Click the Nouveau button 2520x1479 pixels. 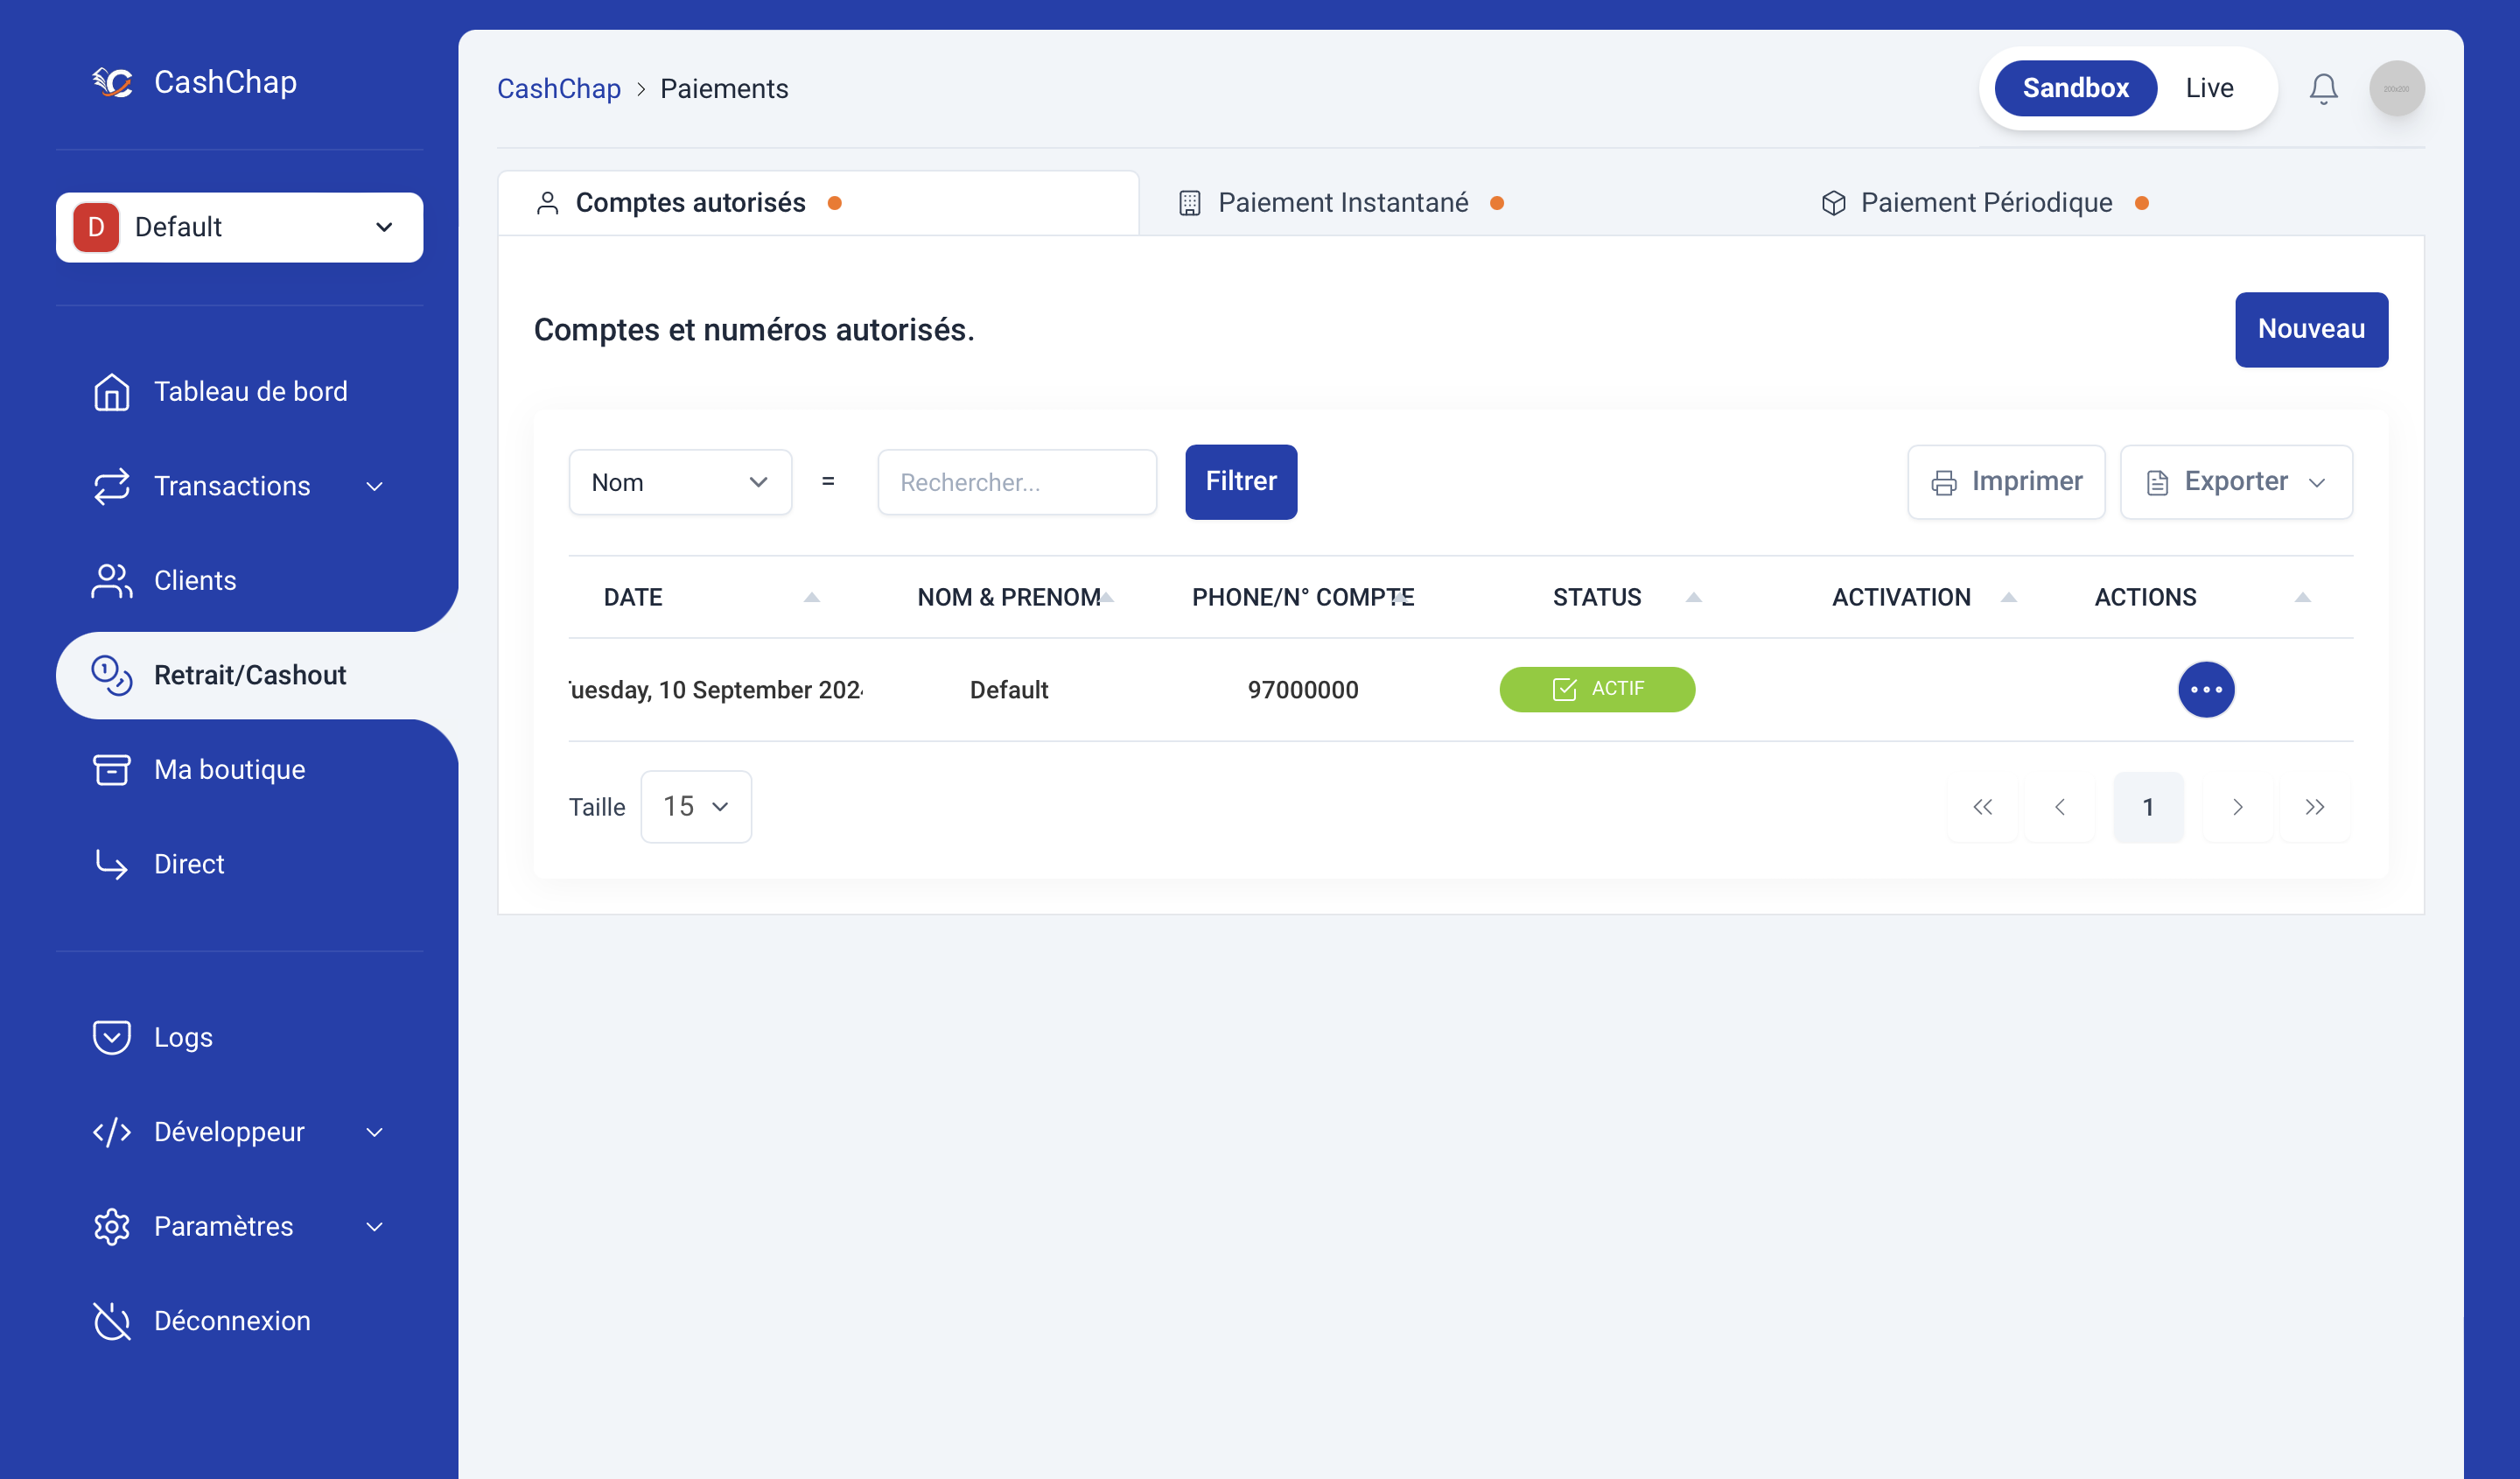[x=2310, y=329]
